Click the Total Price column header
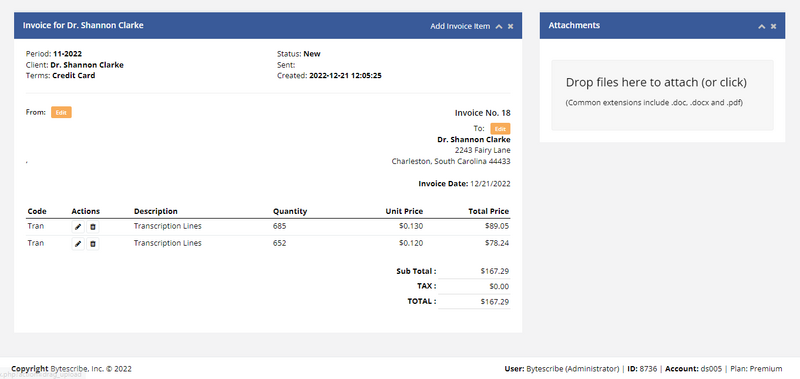 coord(489,211)
